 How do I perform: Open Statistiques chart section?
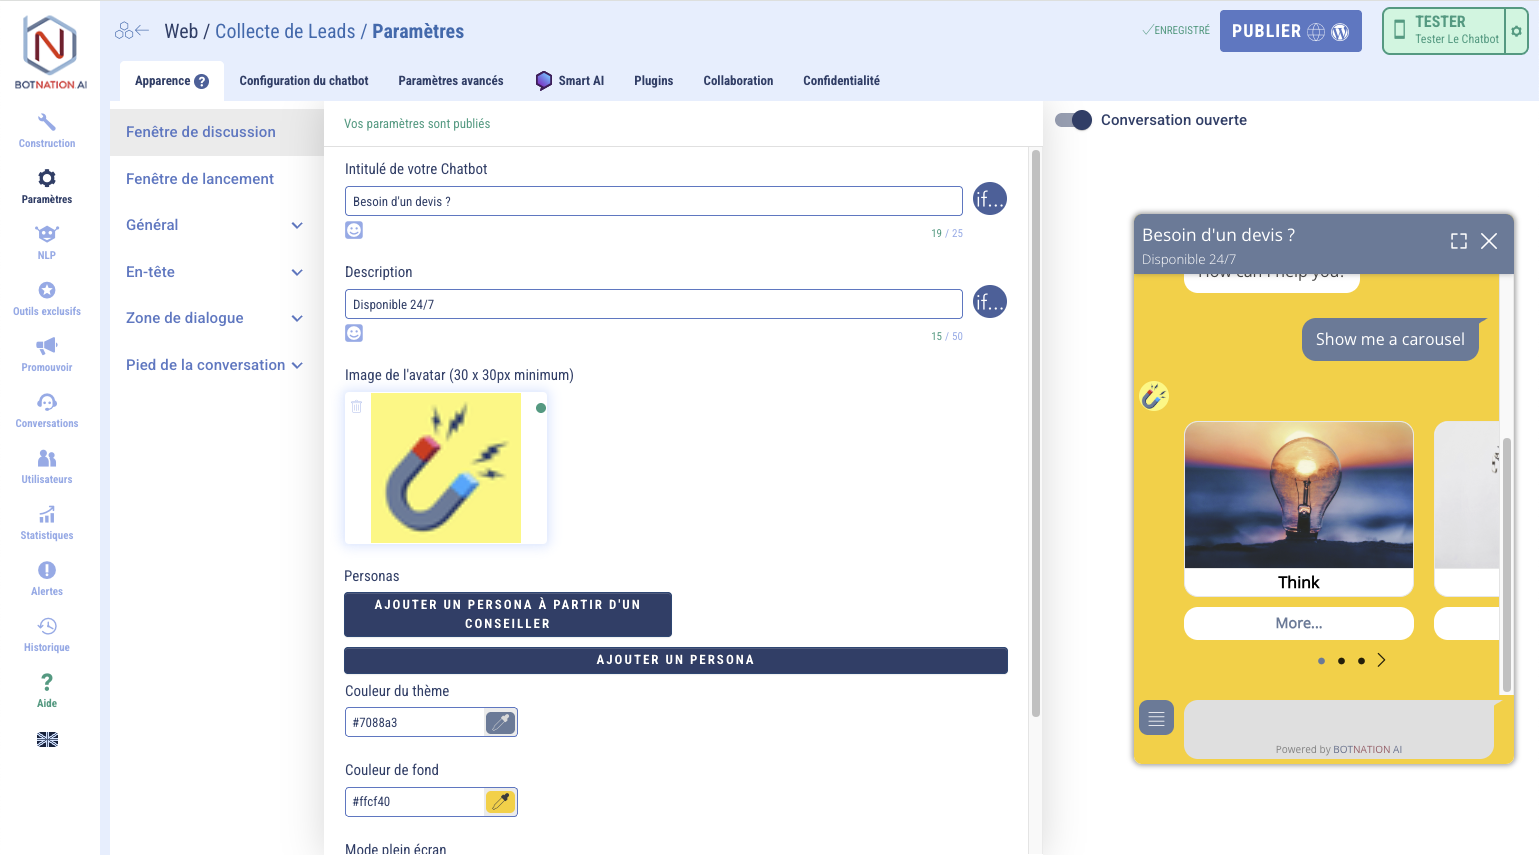[47, 522]
